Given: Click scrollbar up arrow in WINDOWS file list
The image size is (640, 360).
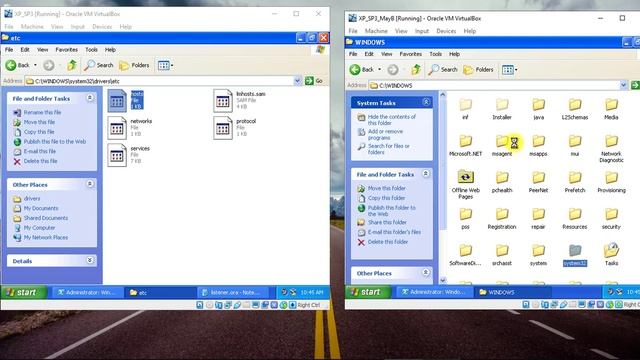Looking at the screenshot, I should (x=443, y=95).
